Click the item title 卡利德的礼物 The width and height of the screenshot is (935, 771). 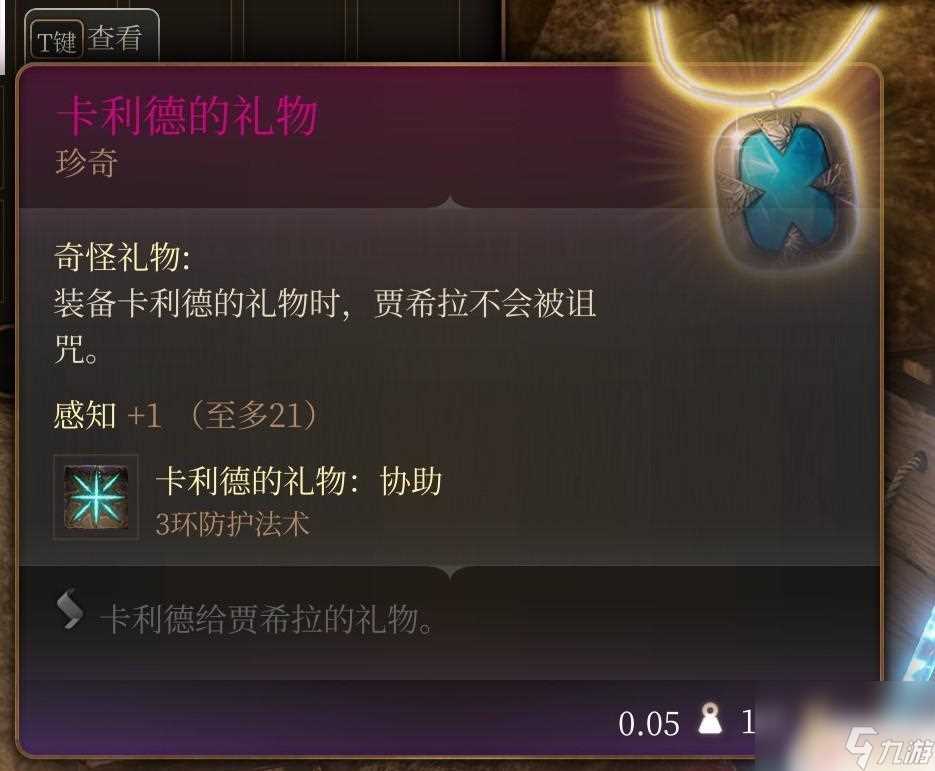[x=187, y=115]
